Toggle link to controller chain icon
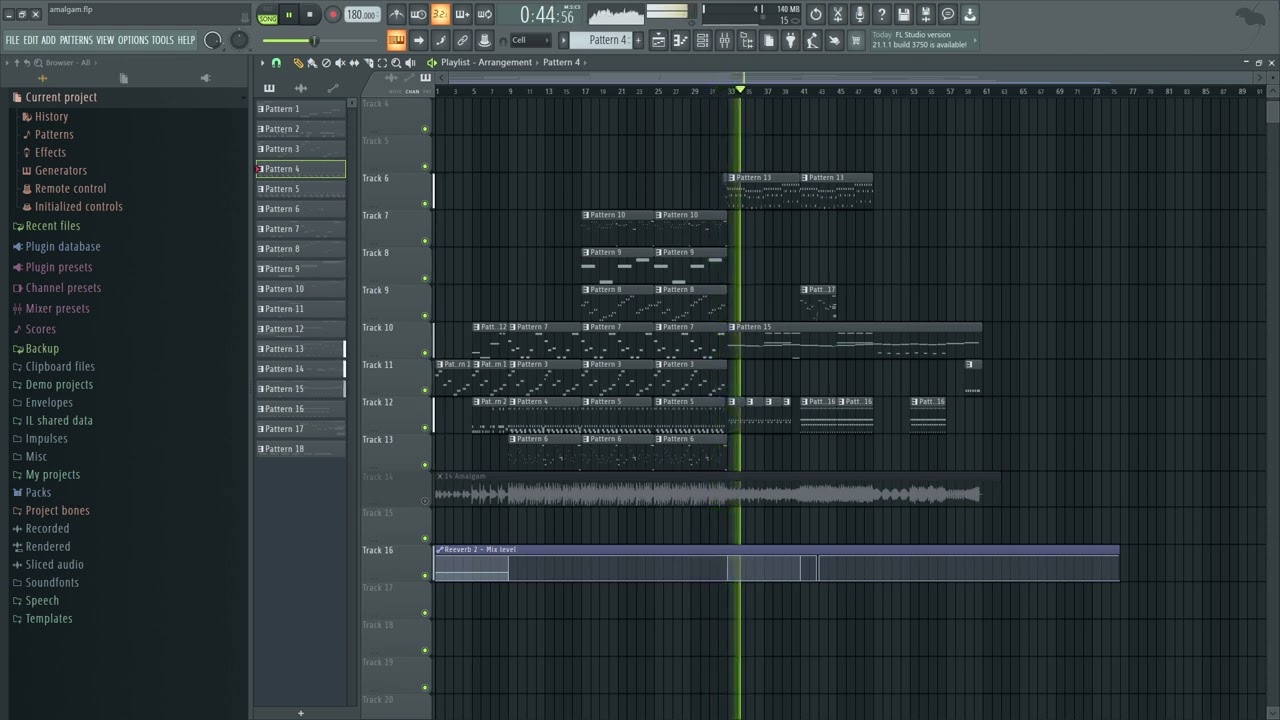The height and width of the screenshot is (720, 1280). (x=462, y=40)
